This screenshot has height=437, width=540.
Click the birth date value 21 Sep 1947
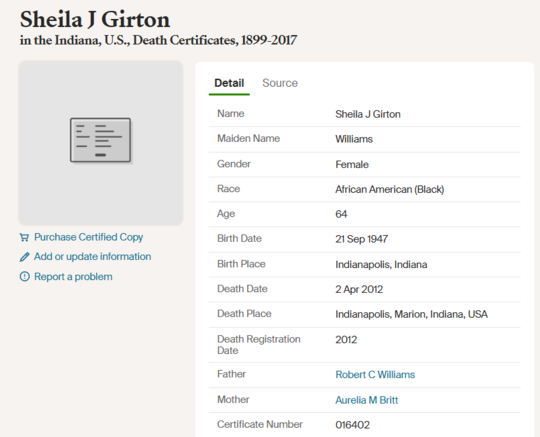[362, 239]
